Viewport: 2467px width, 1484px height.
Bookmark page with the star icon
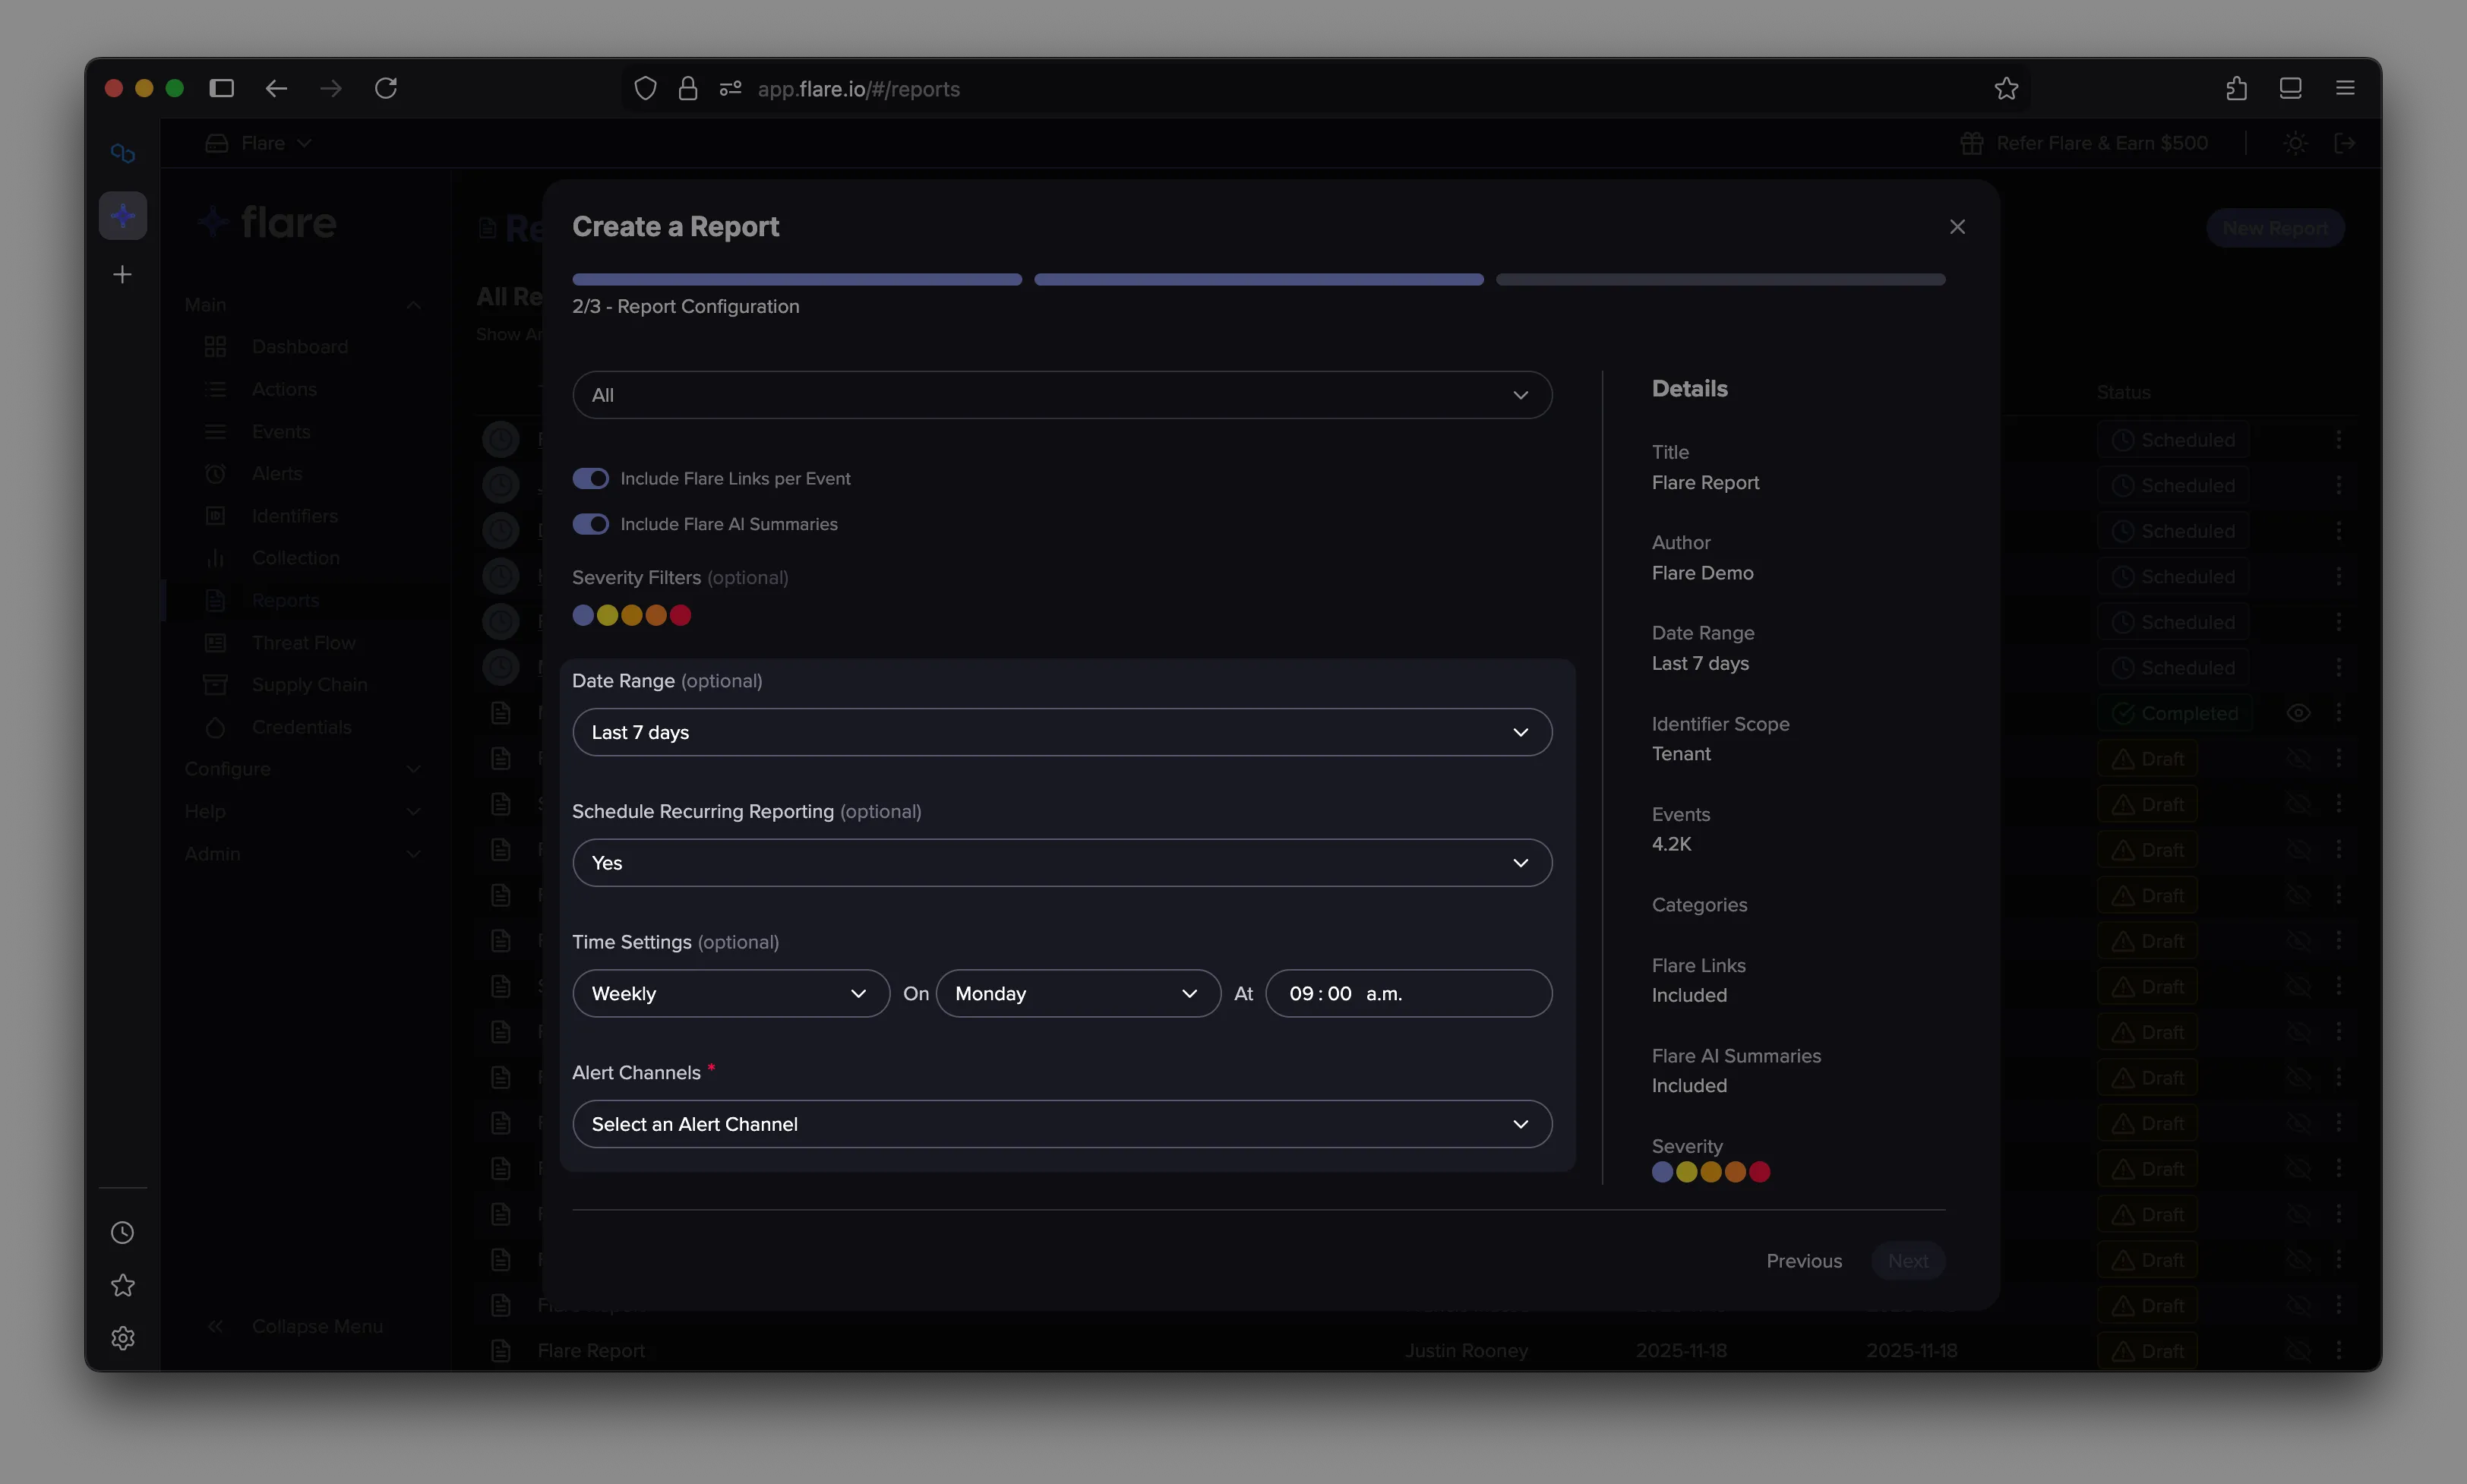[x=2005, y=89]
